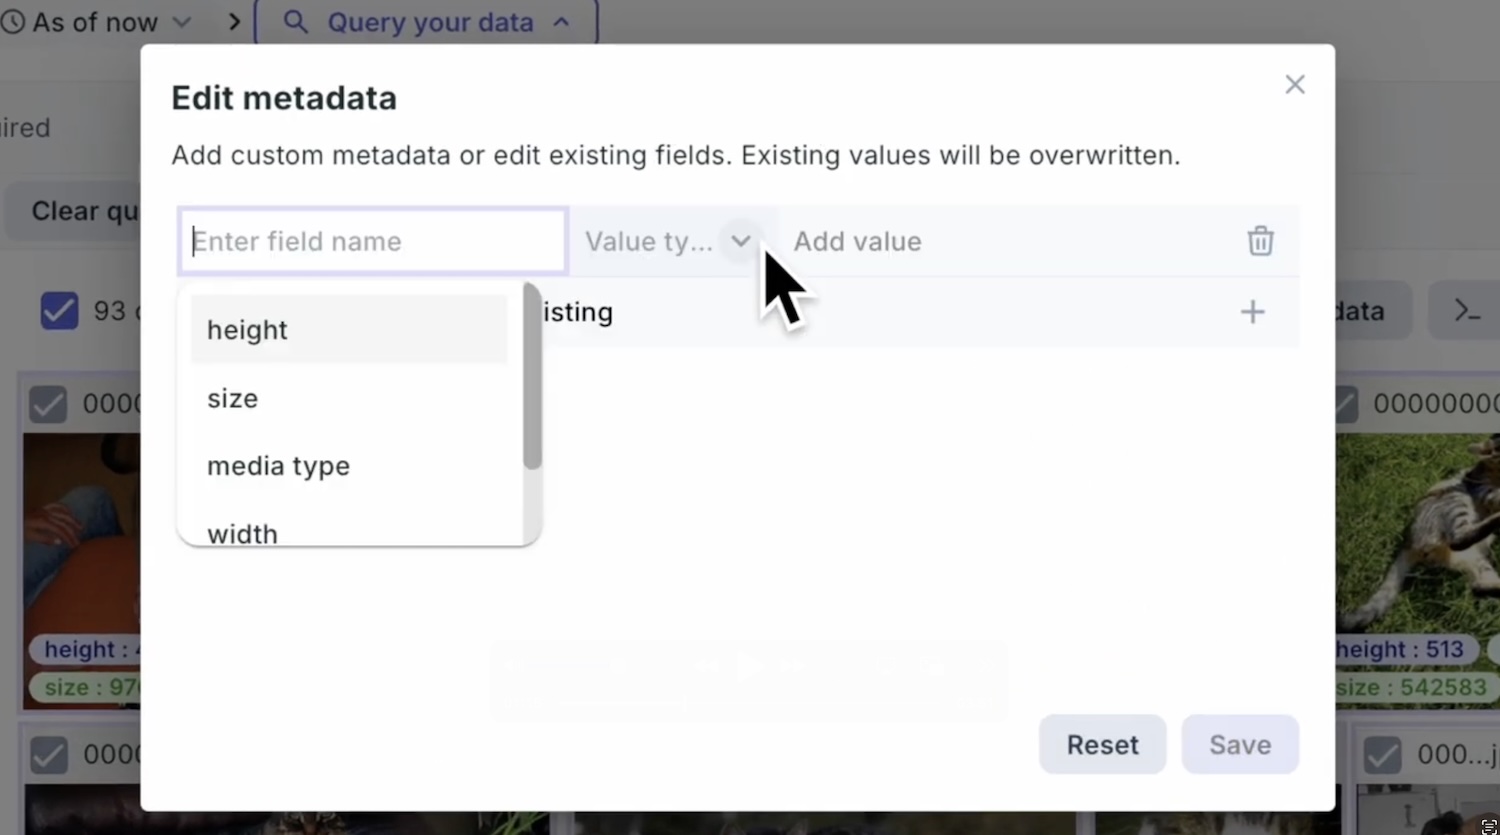Screen dimensions: 1500x835
Task: Click the magnifier icon in Query your data
Action: [x=295, y=22]
